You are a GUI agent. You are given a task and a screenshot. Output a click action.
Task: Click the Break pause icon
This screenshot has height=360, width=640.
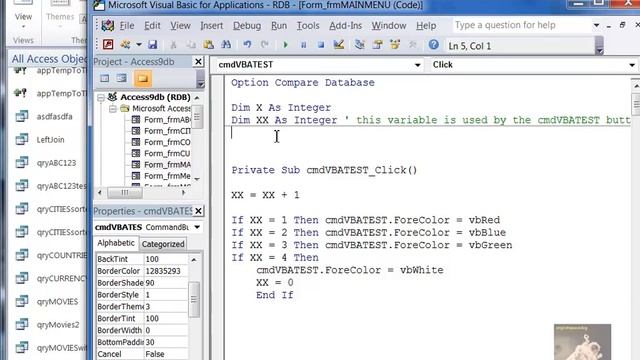[x=303, y=44]
